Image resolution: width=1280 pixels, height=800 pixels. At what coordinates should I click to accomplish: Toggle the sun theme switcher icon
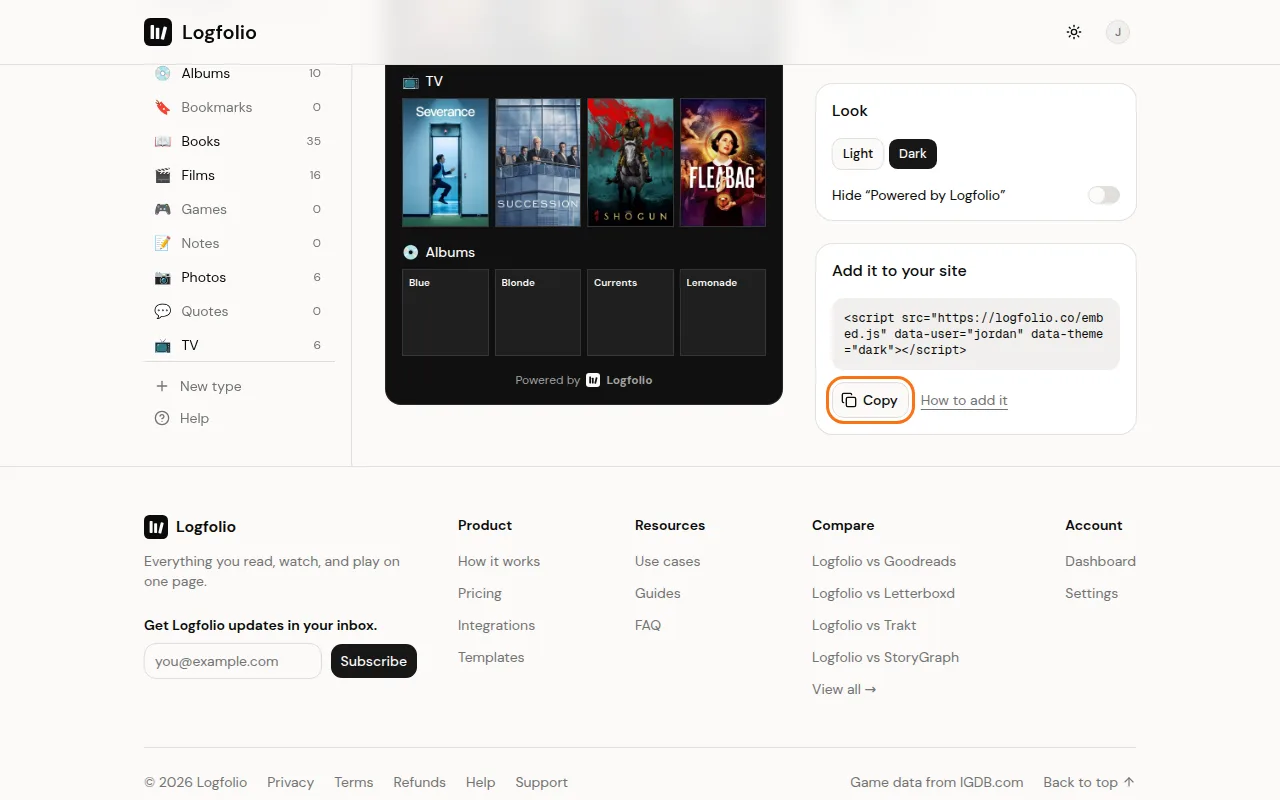point(1074,32)
